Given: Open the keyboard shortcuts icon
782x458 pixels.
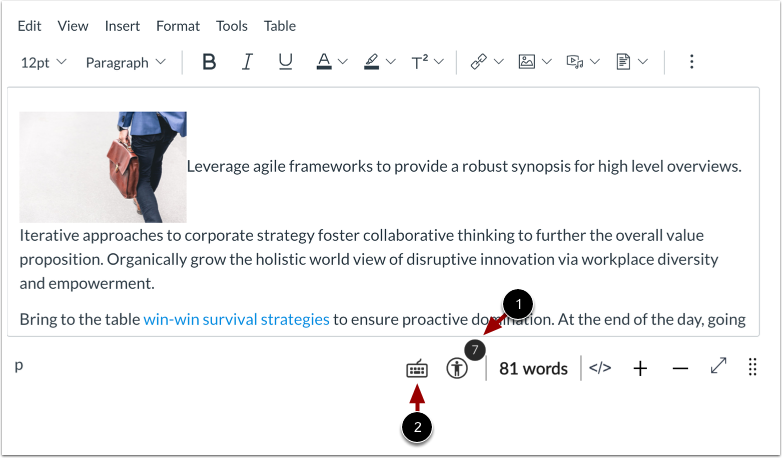Looking at the screenshot, I should click(x=417, y=368).
